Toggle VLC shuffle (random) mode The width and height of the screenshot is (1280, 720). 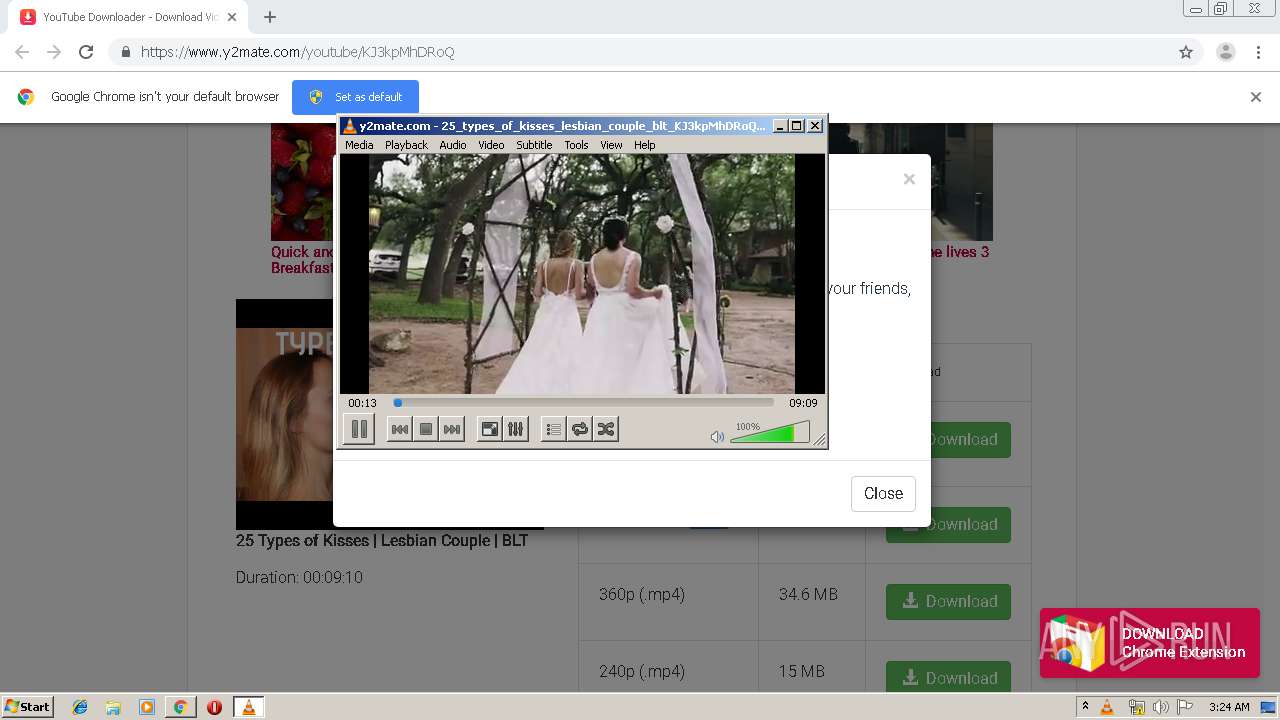pyautogui.click(x=605, y=429)
